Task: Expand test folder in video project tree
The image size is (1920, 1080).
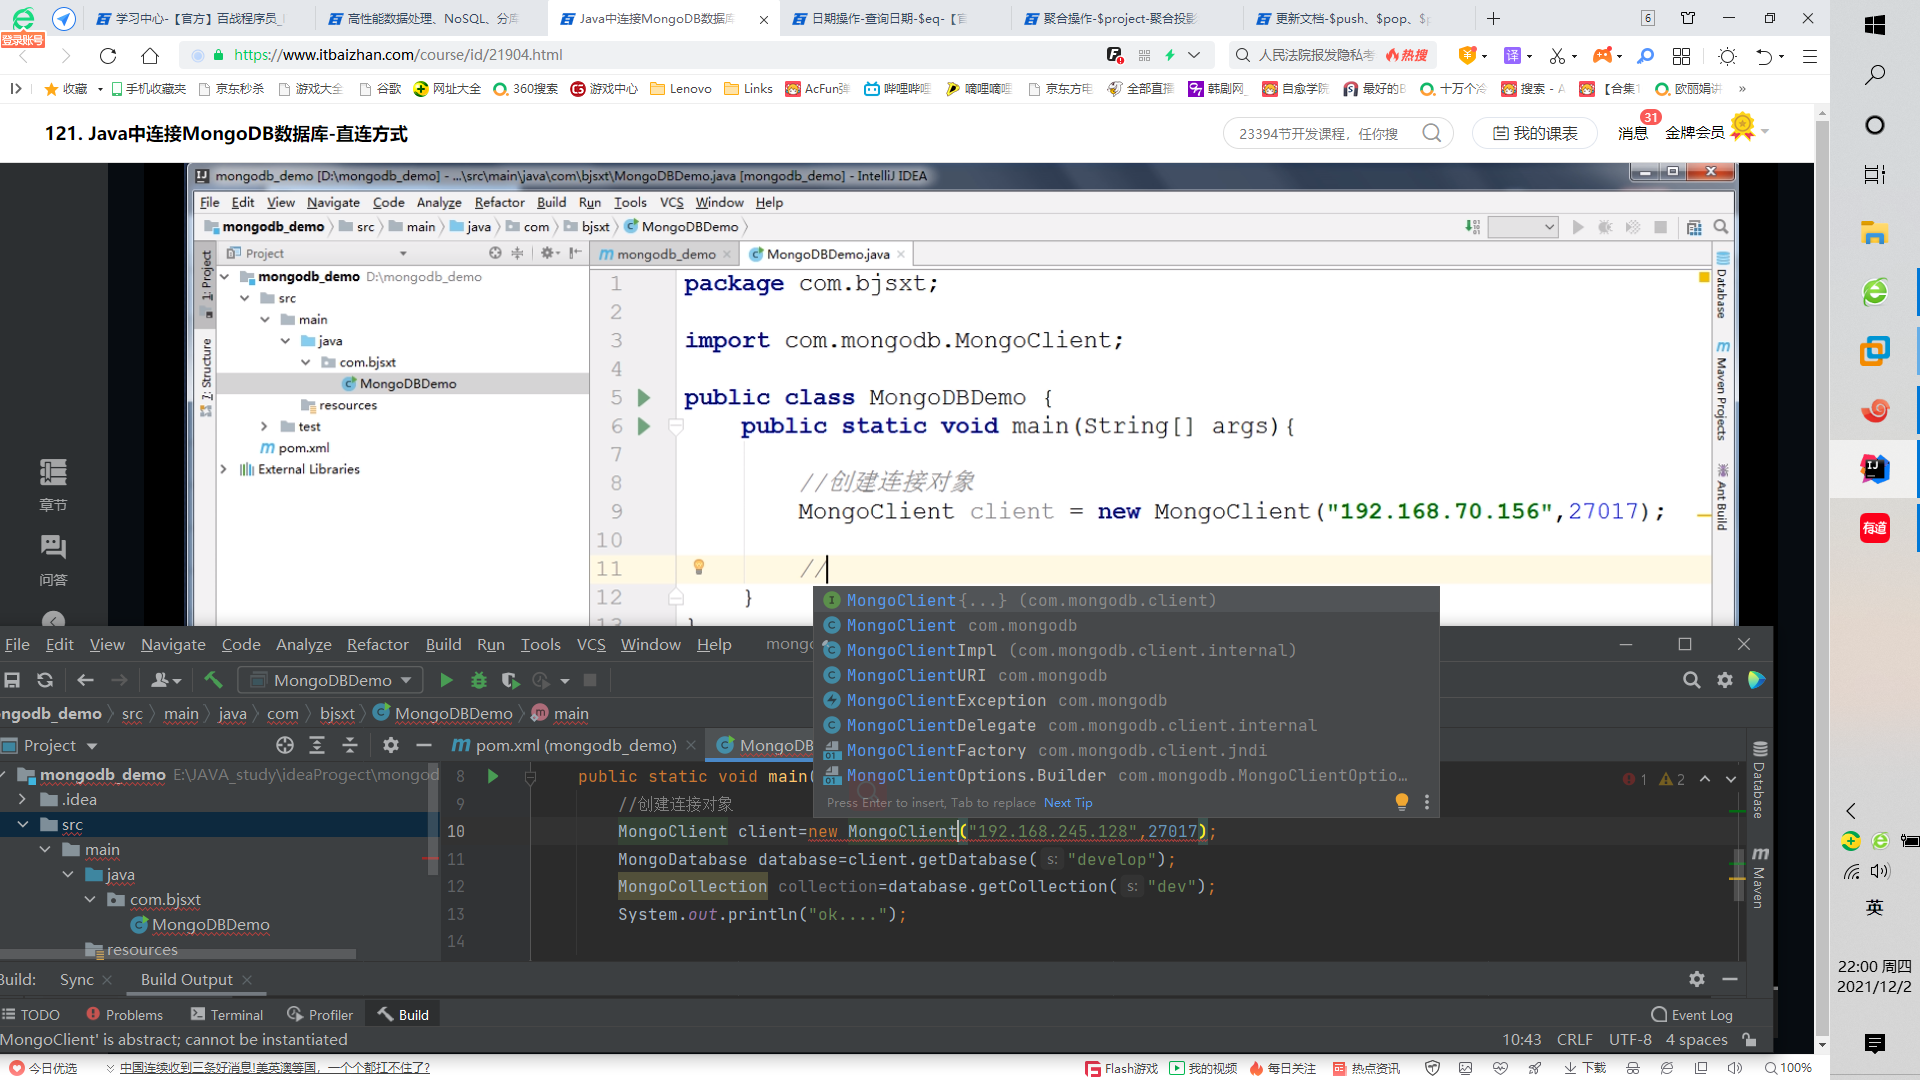Action: [x=264, y=426]
